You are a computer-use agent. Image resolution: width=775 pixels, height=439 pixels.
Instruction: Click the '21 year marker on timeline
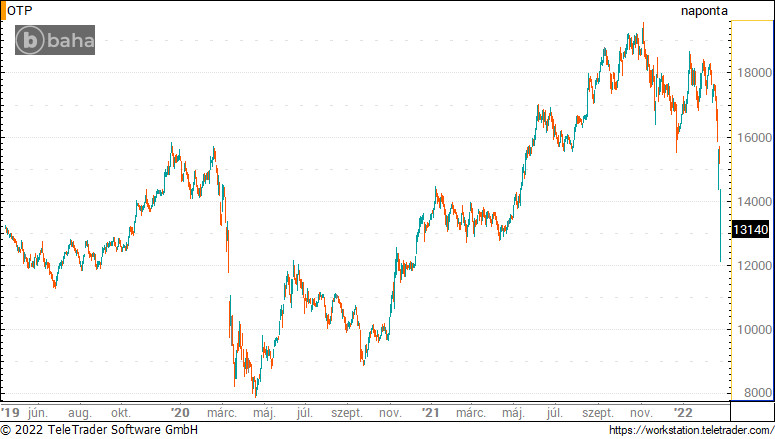(x=430, y=413)
